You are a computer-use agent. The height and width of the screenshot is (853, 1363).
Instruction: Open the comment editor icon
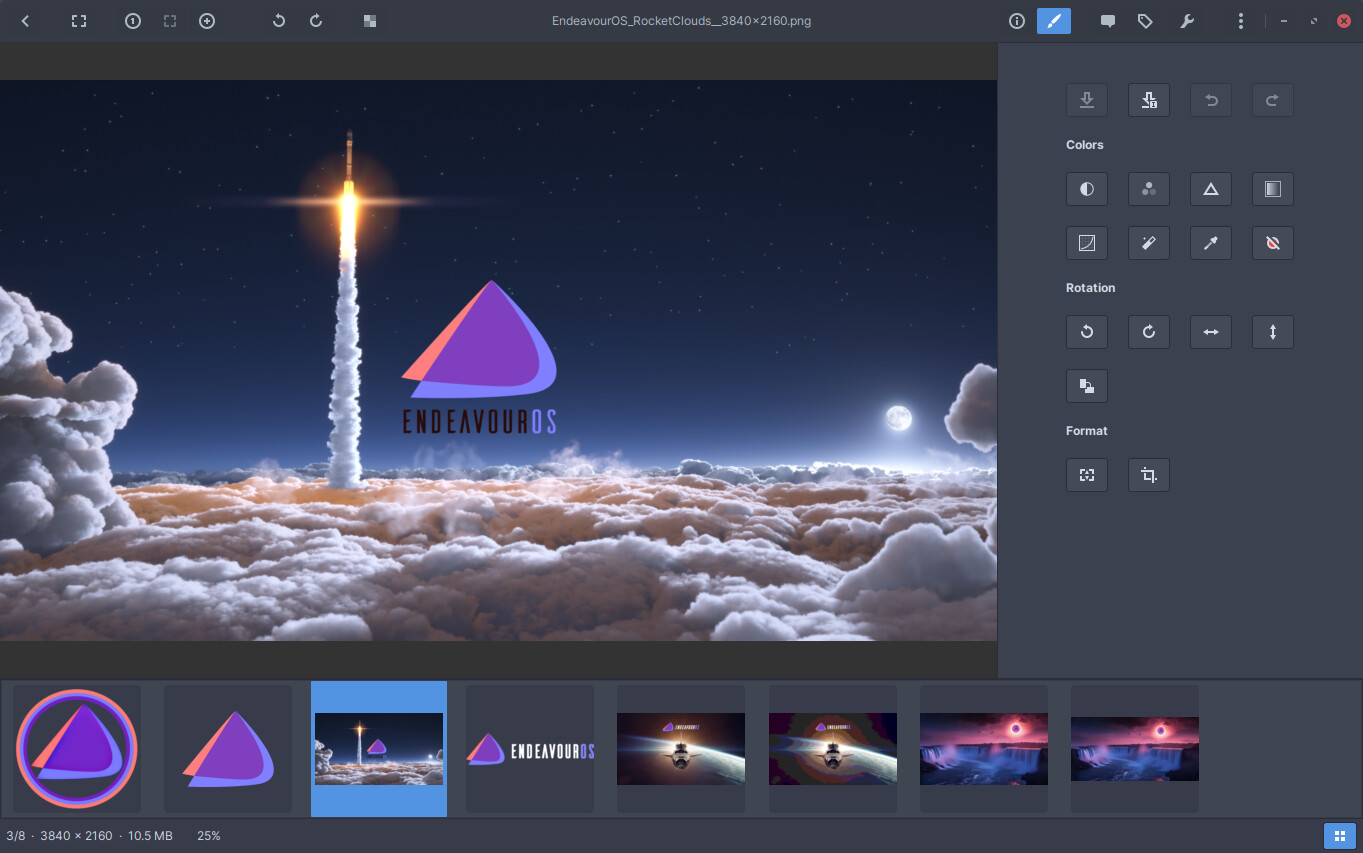tap(1108, 21)
